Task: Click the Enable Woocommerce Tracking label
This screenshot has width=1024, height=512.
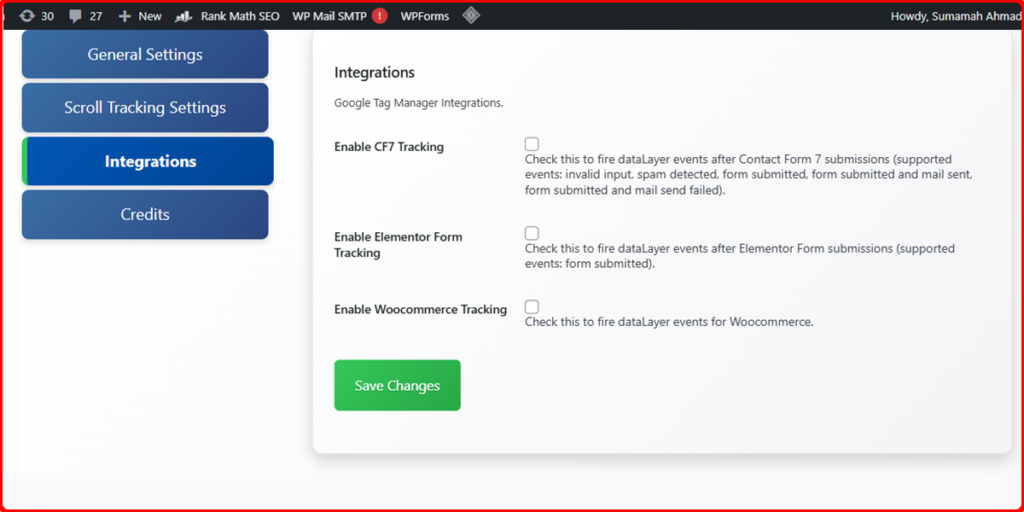Action: pyautogui.click(x=421, y=310)
